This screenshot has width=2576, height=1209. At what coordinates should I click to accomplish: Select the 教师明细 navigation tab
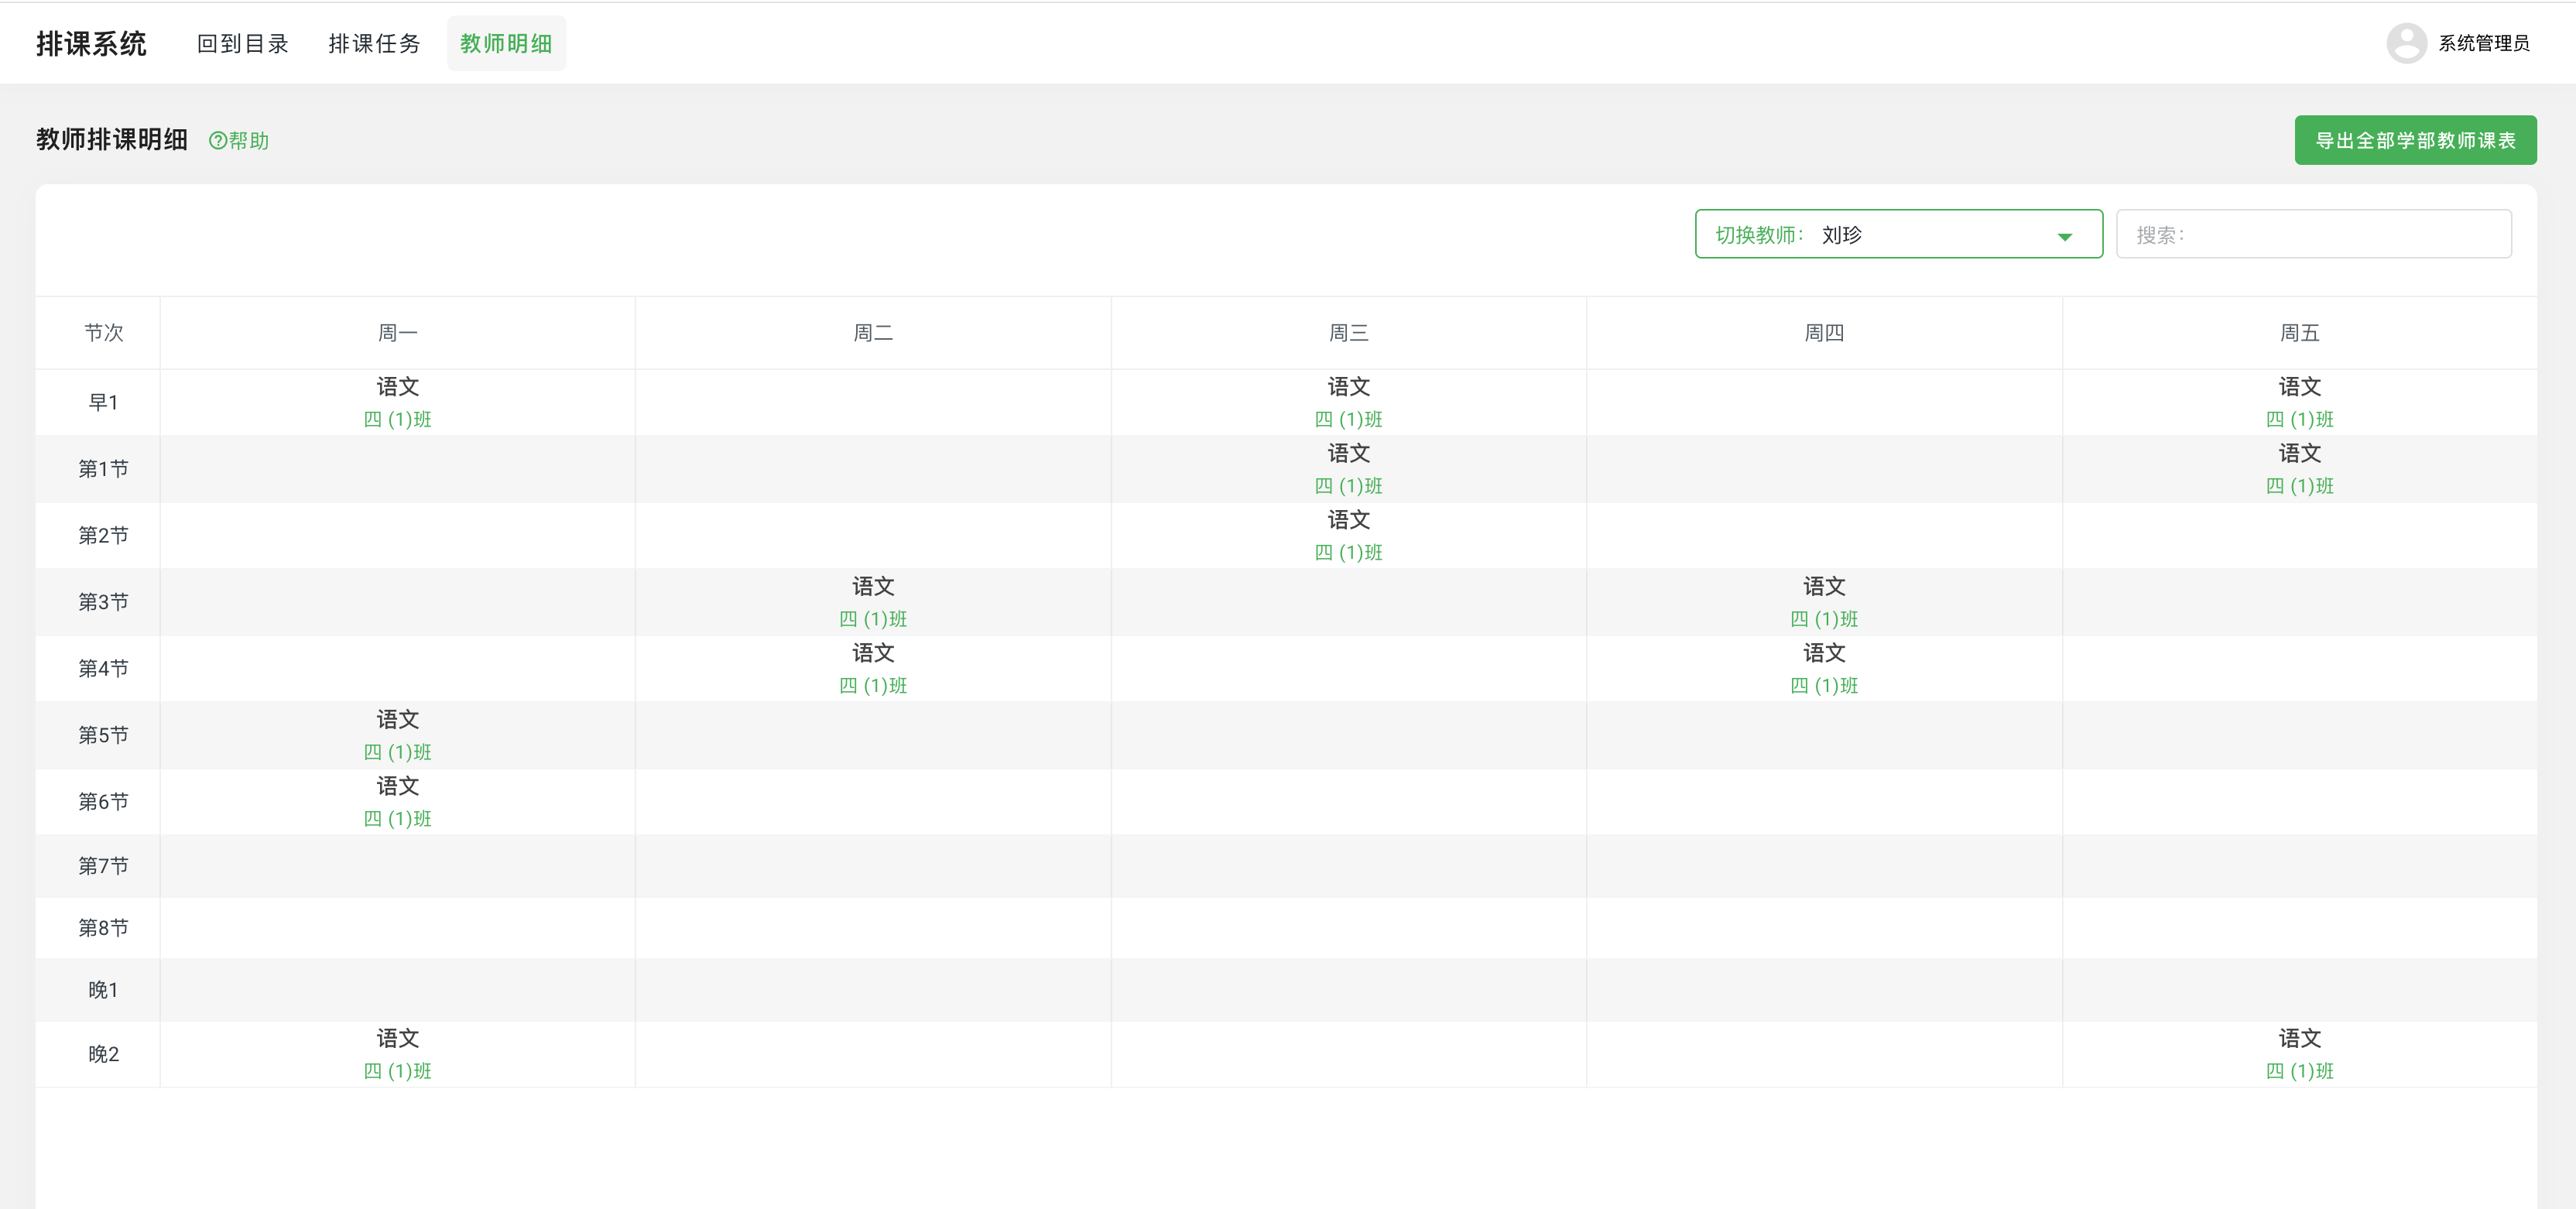506,44
